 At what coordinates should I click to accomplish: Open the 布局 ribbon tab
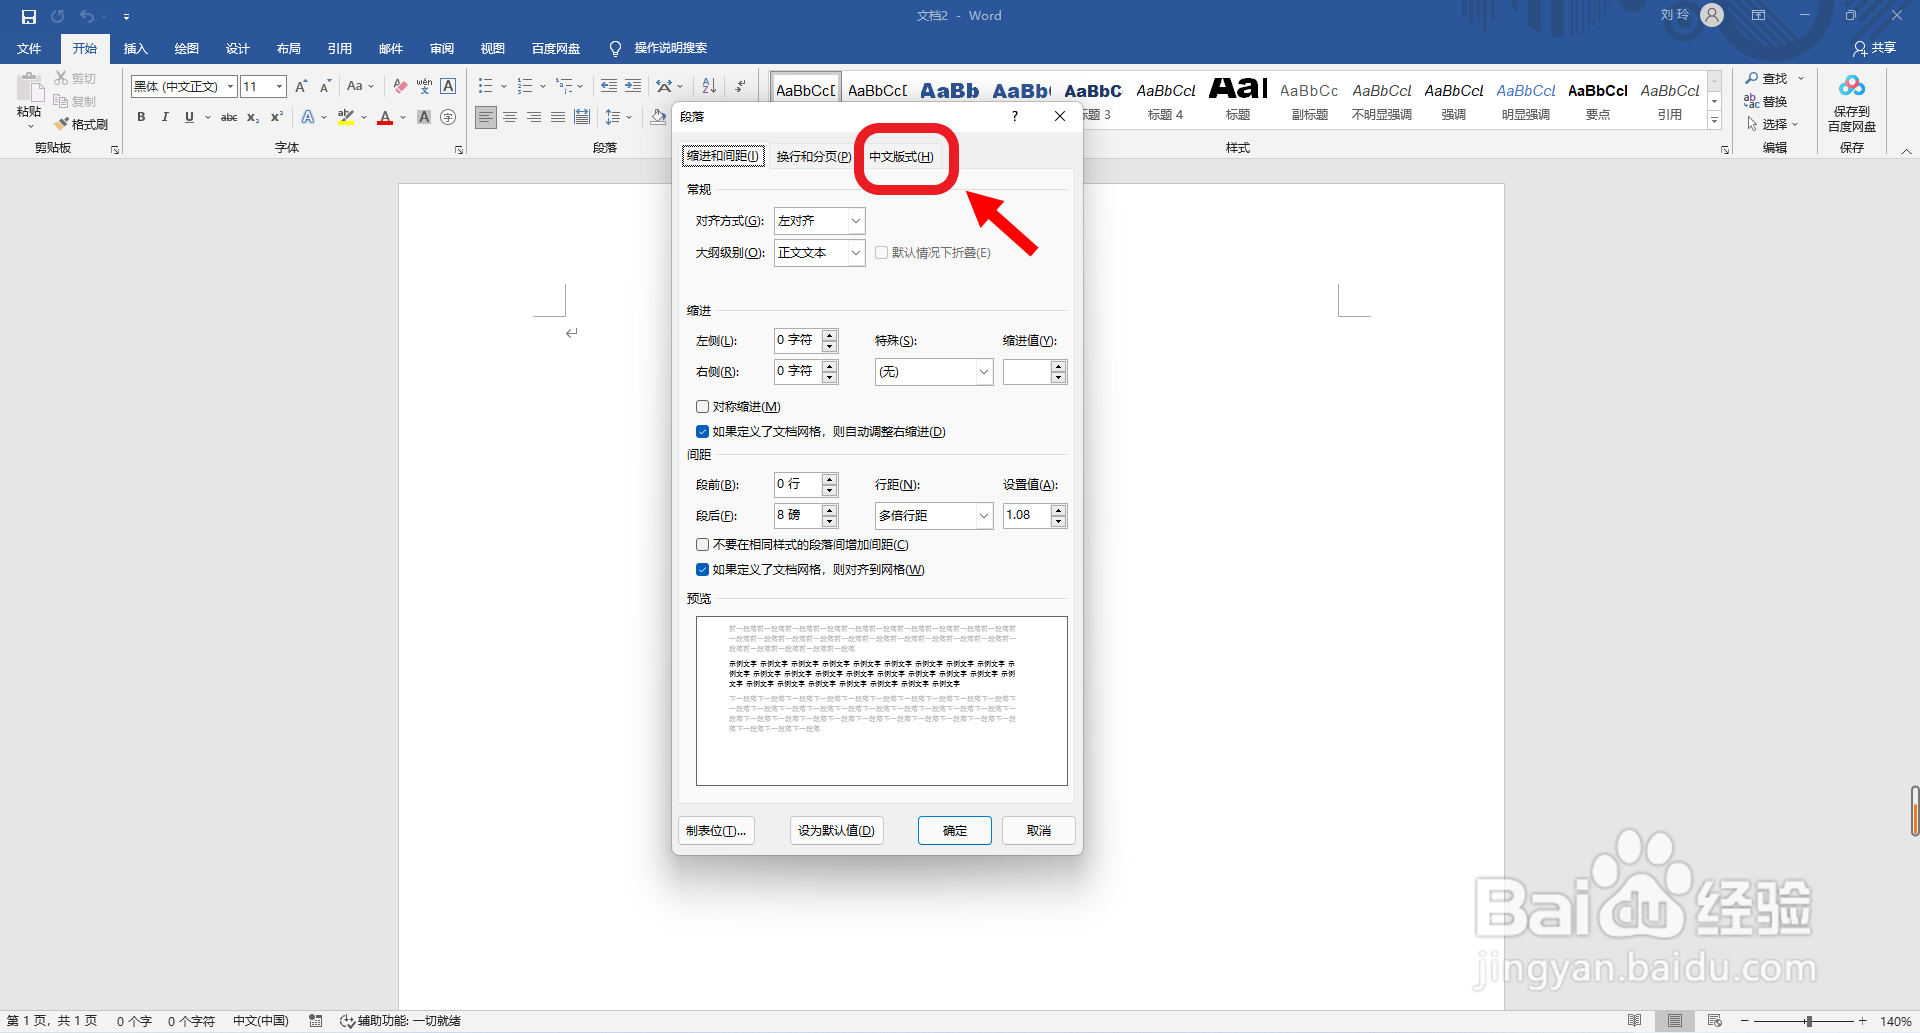[x=288, y=49]
